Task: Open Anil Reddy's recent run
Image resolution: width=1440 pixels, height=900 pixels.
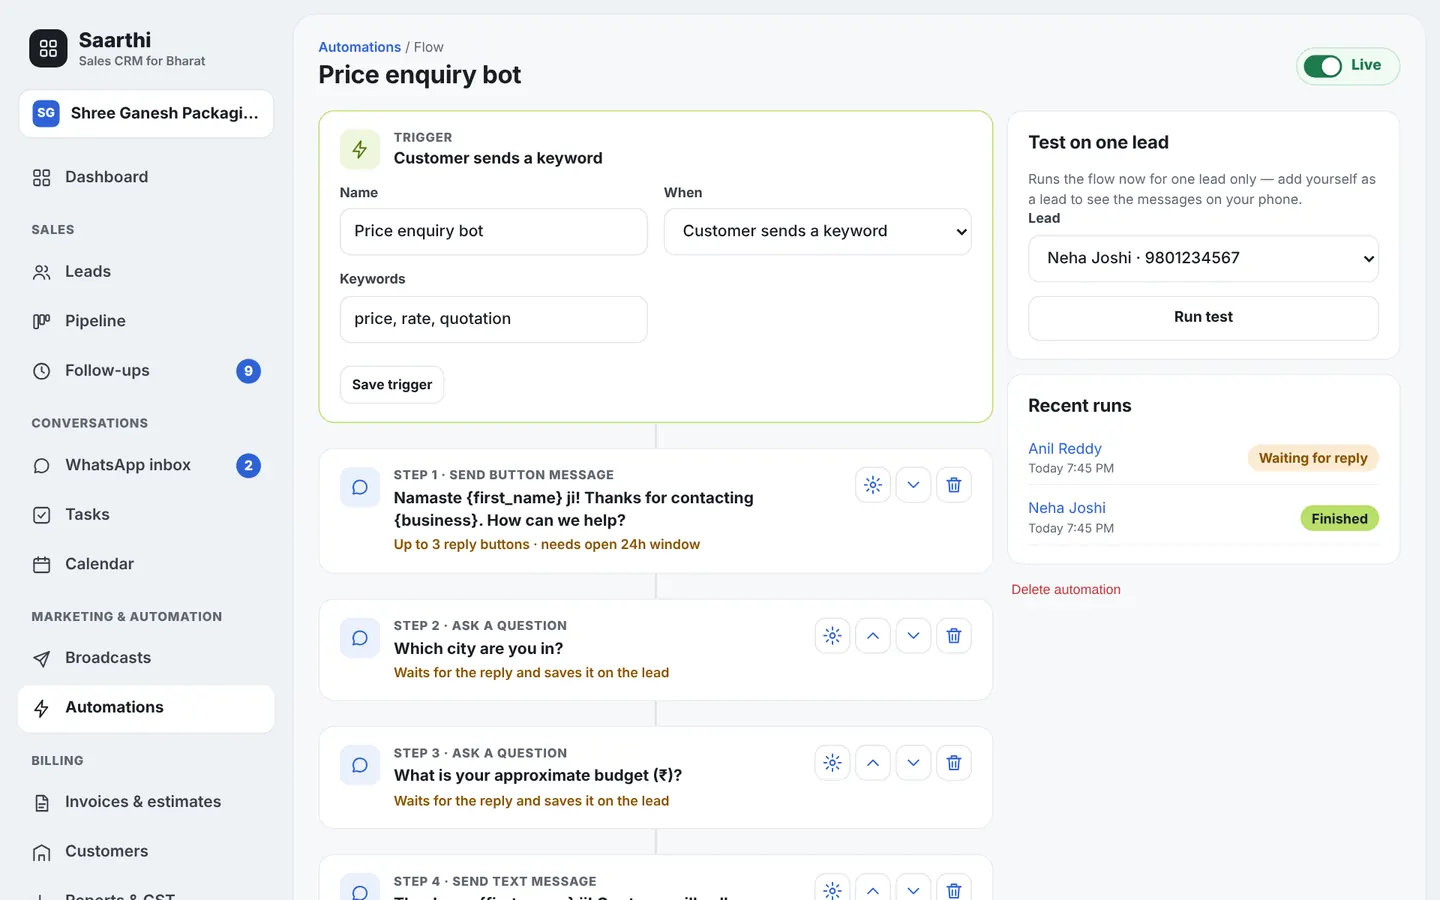Action: [1065, 449]
